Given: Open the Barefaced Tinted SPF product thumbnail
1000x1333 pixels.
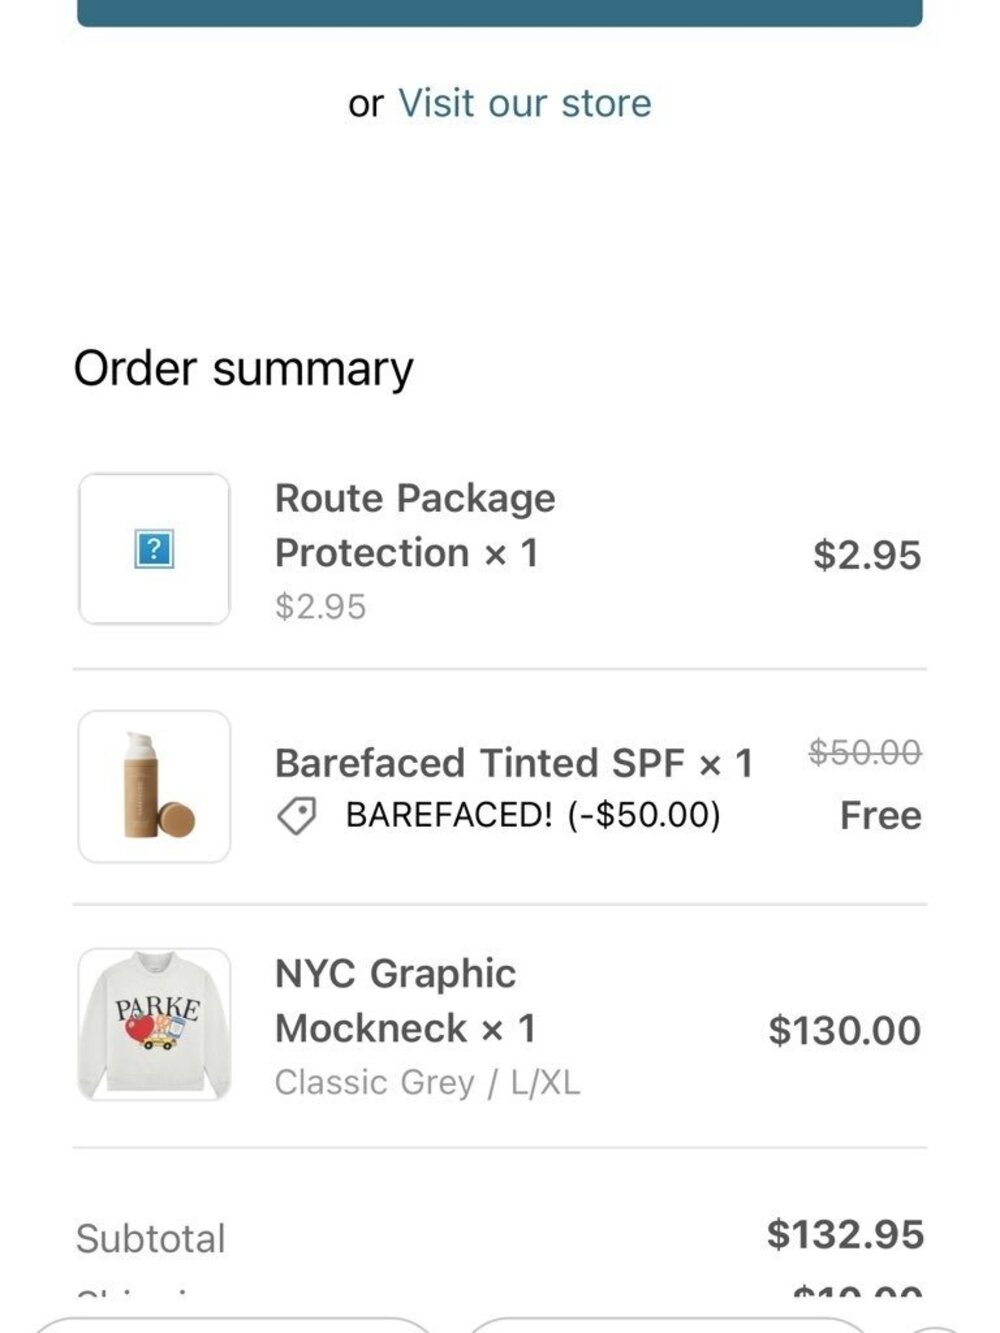Looking at the screenshot, I should pyautogui.click(x=154, y=787).
